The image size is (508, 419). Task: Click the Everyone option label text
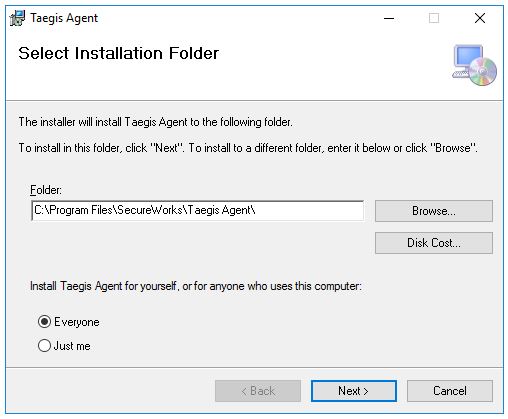pos(77,322)
